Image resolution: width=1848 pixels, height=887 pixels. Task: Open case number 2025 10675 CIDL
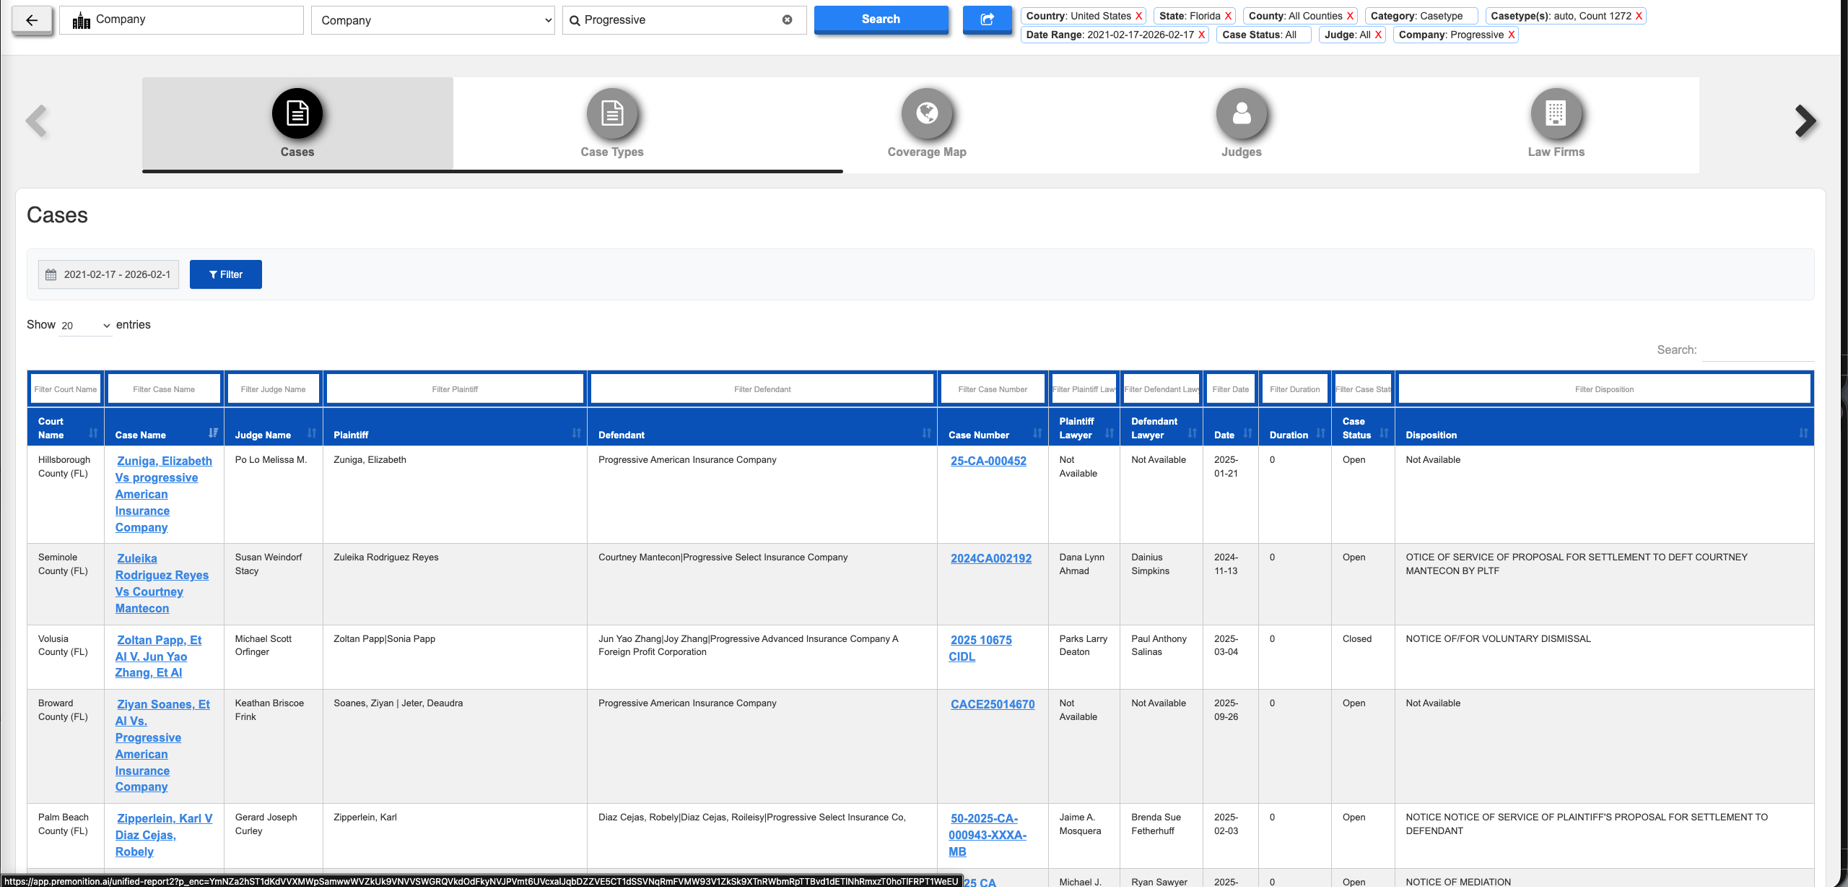980,648
